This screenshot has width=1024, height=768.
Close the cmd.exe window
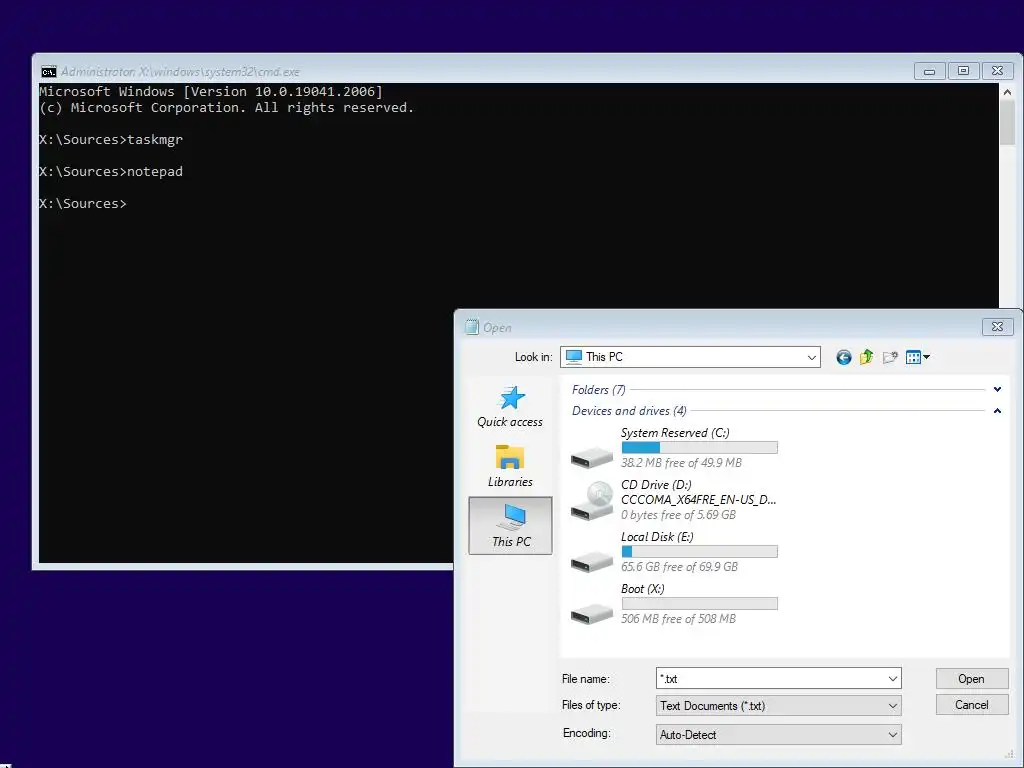[x=997, y=71]
